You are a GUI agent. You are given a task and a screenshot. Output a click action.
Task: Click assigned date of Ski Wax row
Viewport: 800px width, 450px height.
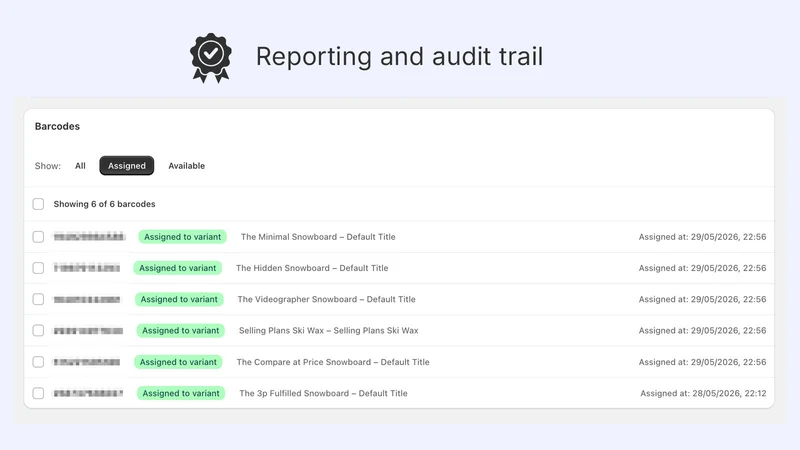(702, 331)
